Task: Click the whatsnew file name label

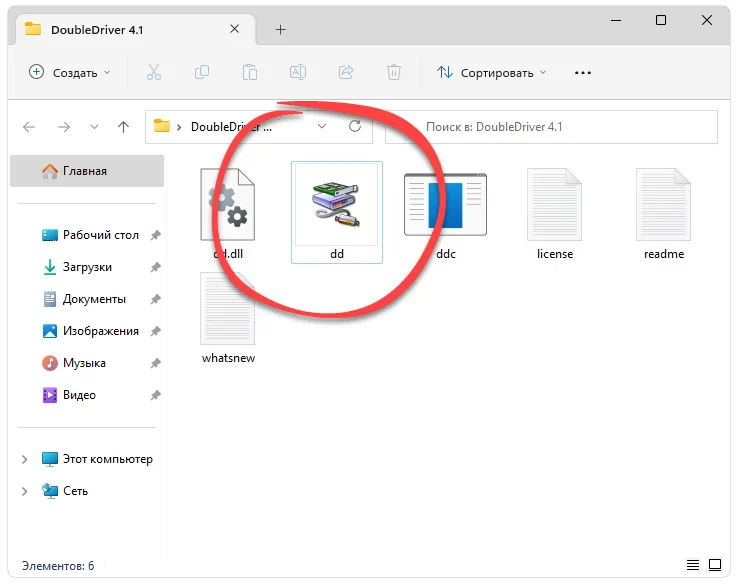Action: (x=228, y=358)
